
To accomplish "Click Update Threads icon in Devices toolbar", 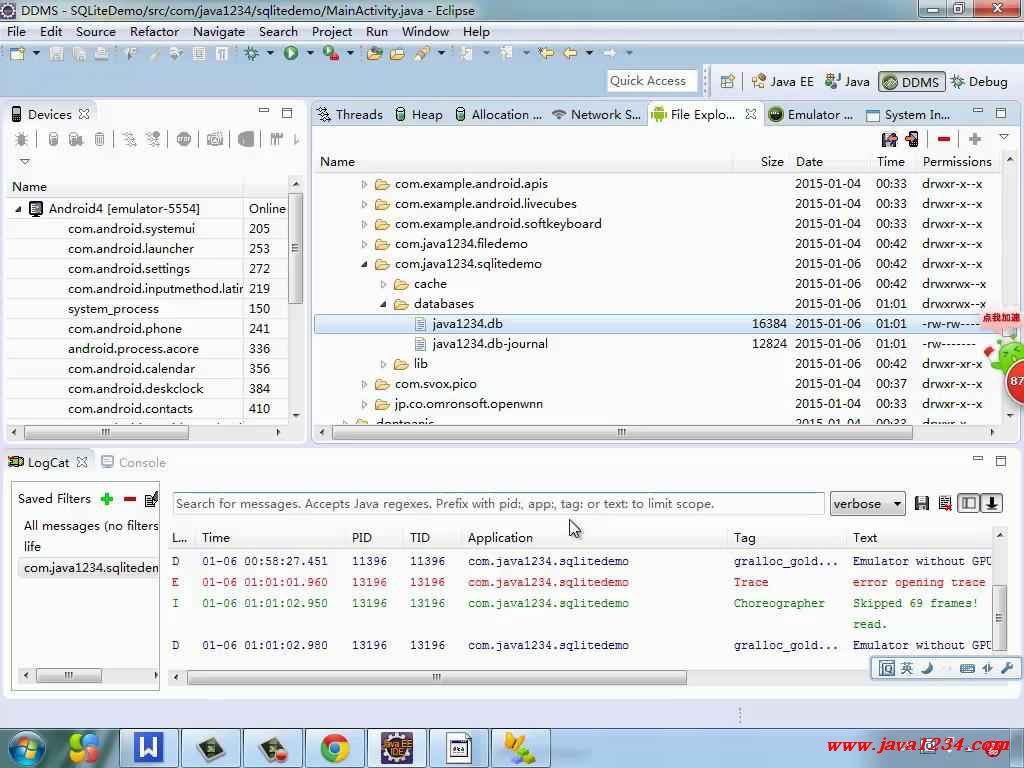I will click(x=129, y=139).
